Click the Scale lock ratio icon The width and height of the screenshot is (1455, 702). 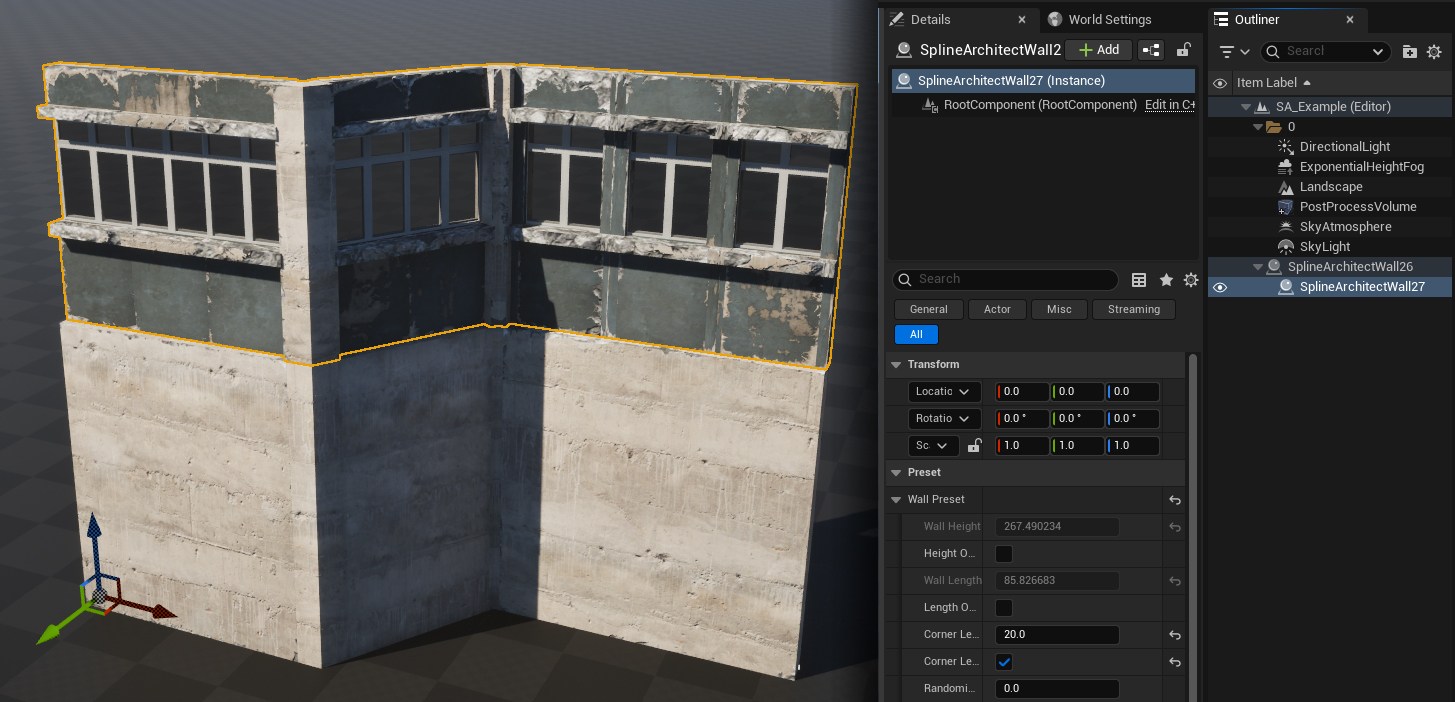point(974,446)
